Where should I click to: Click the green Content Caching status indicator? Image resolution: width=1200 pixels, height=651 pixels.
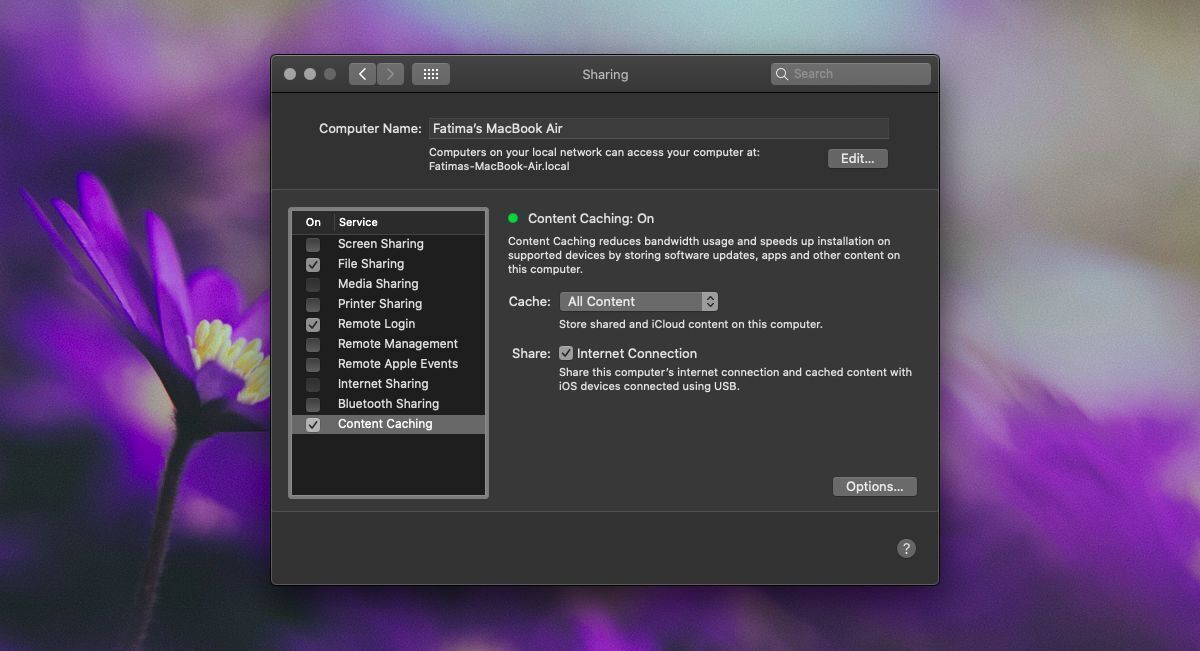tap(513, 218)
